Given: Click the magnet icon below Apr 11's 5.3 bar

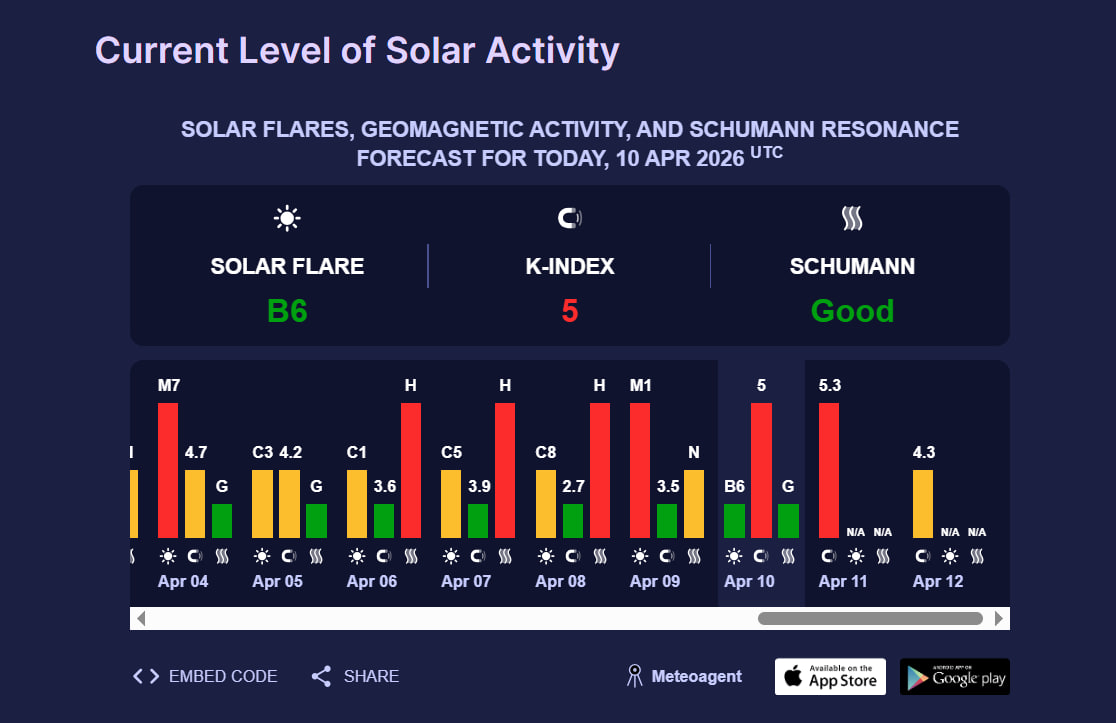Looking at the screenshot, I should (829, 556).
